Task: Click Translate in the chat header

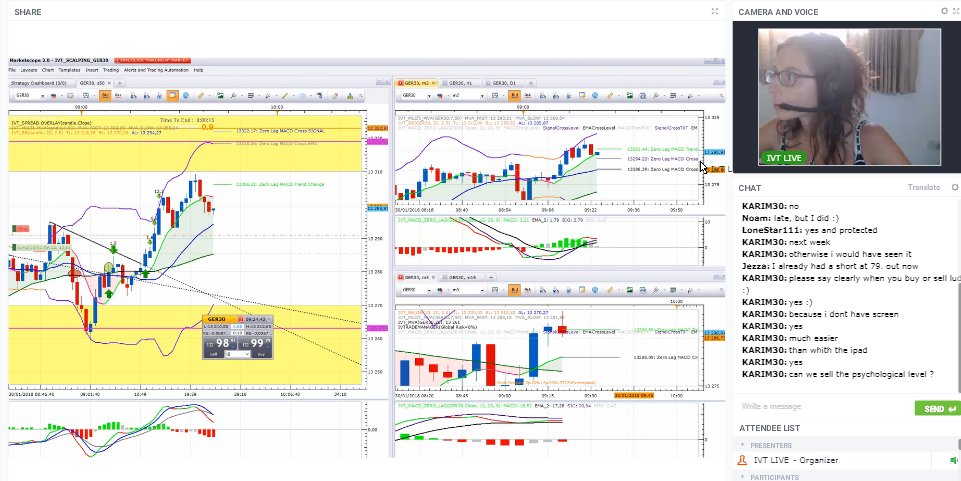Action: pos(924,187)
